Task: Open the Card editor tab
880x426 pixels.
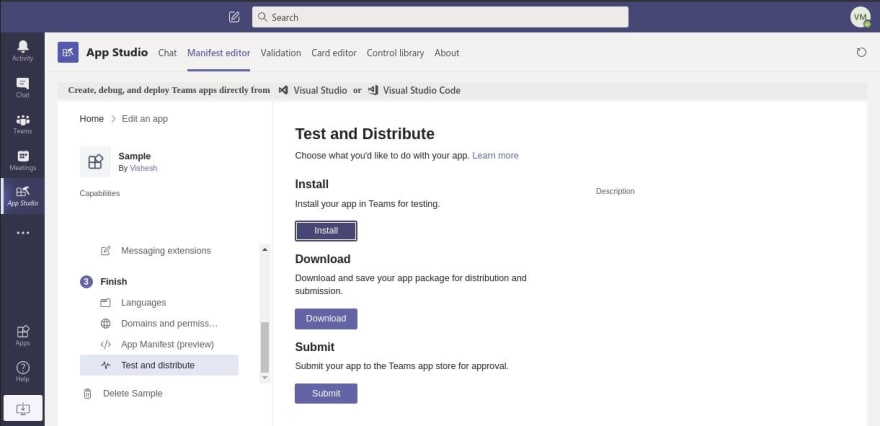Action: 334,53
